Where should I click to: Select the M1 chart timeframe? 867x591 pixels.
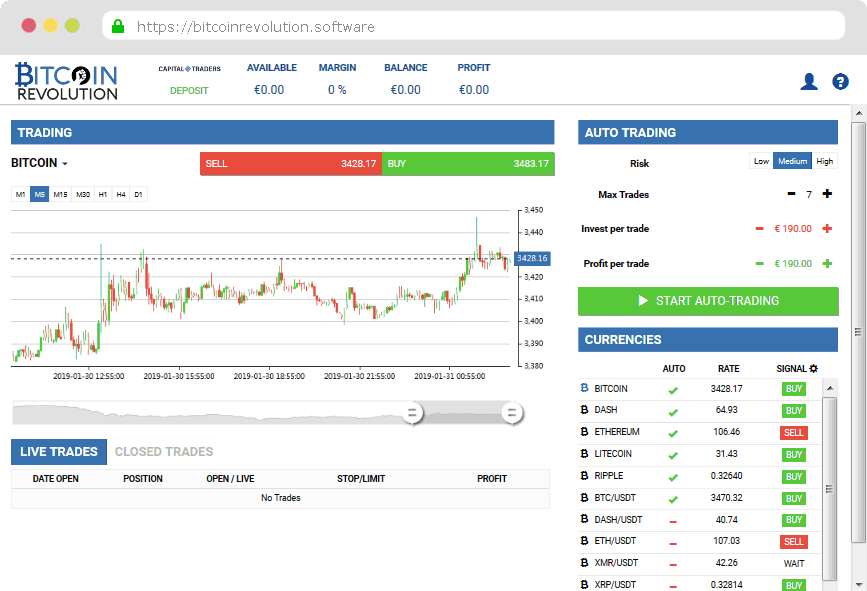[x=20, y=194]
